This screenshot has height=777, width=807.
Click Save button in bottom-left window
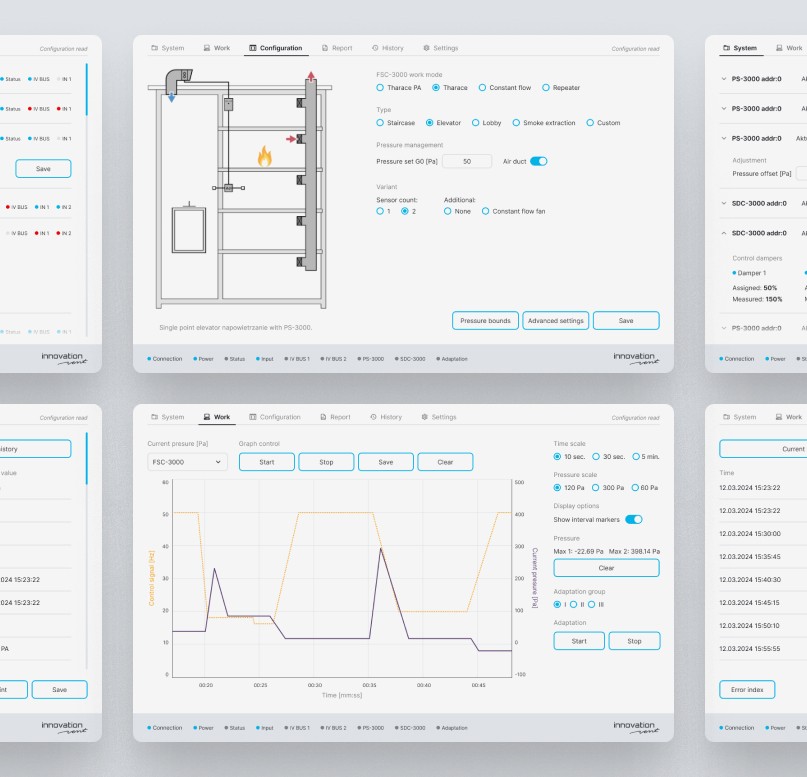[59, 689]
